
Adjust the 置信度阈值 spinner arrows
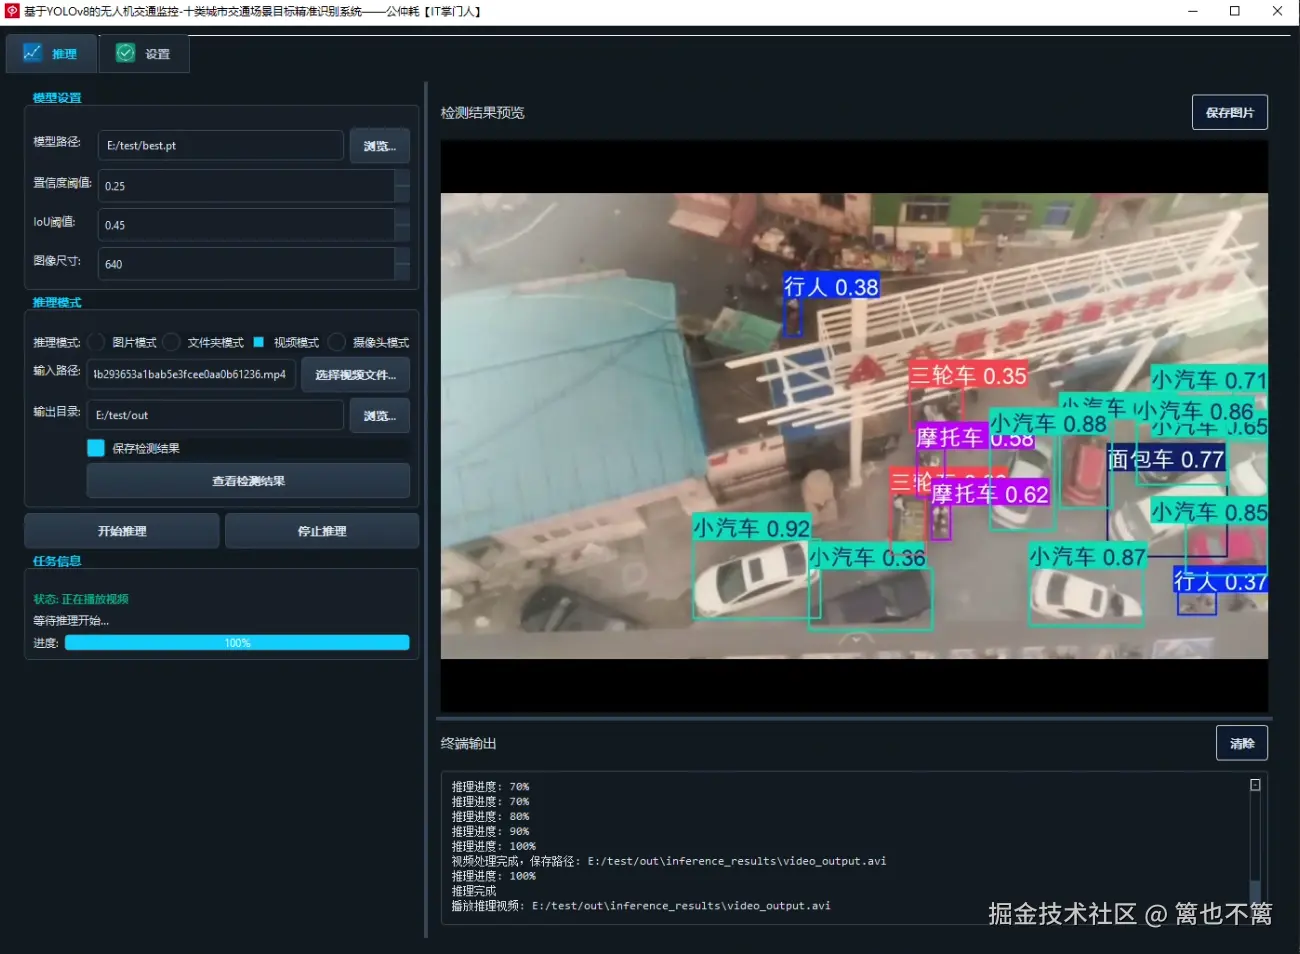tap(402, 186)
